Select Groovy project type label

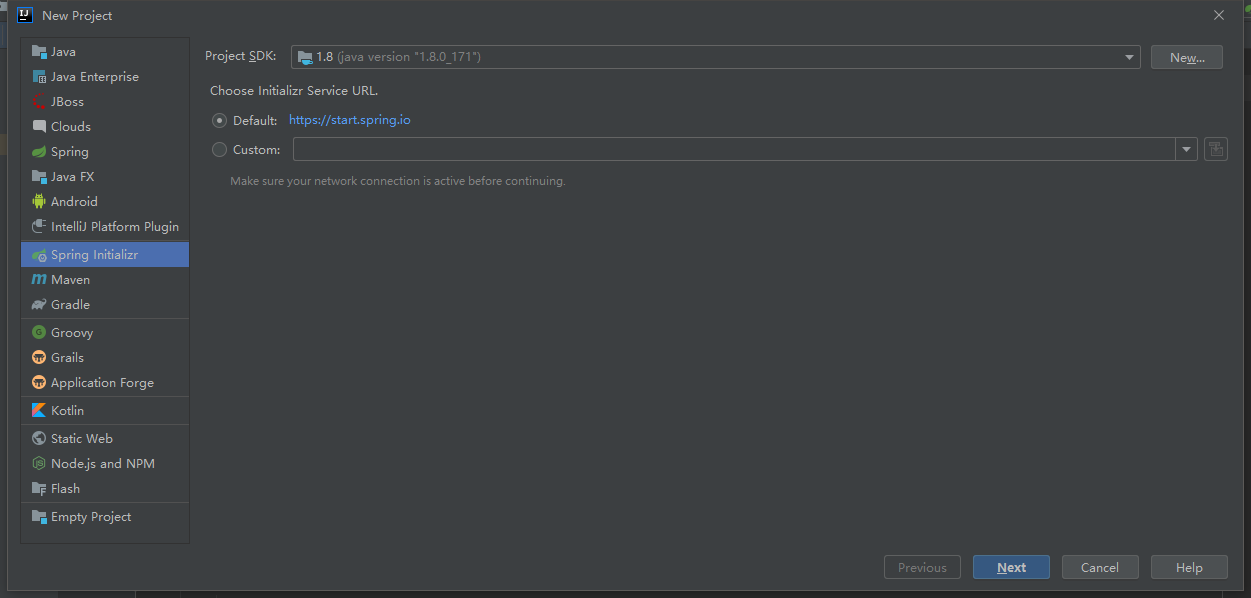[x=72, y=333]
